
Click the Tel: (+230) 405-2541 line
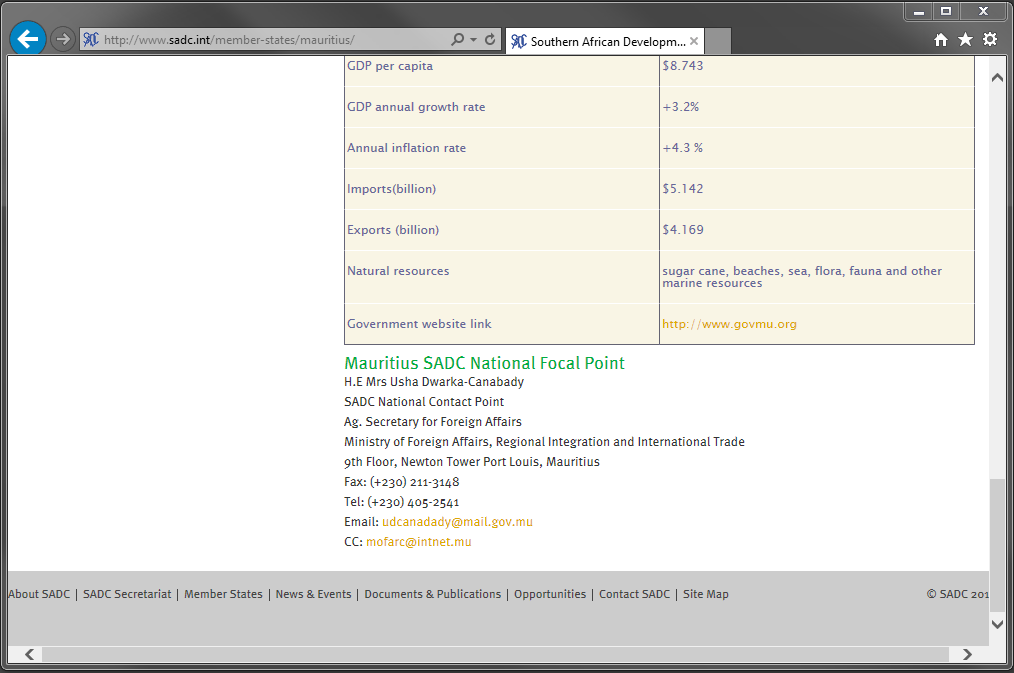(402, 502)
